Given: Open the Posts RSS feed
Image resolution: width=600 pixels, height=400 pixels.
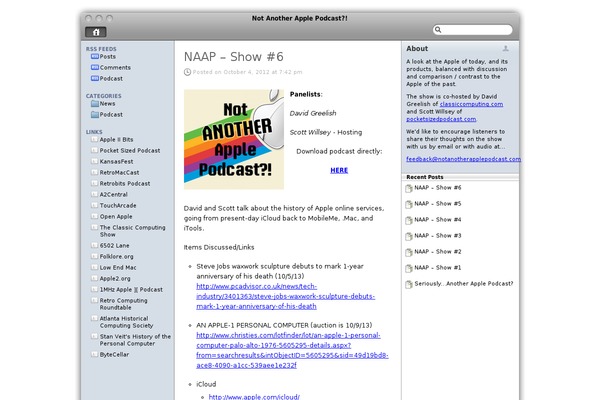Looking at the screenshot, I should click(108, 56).
